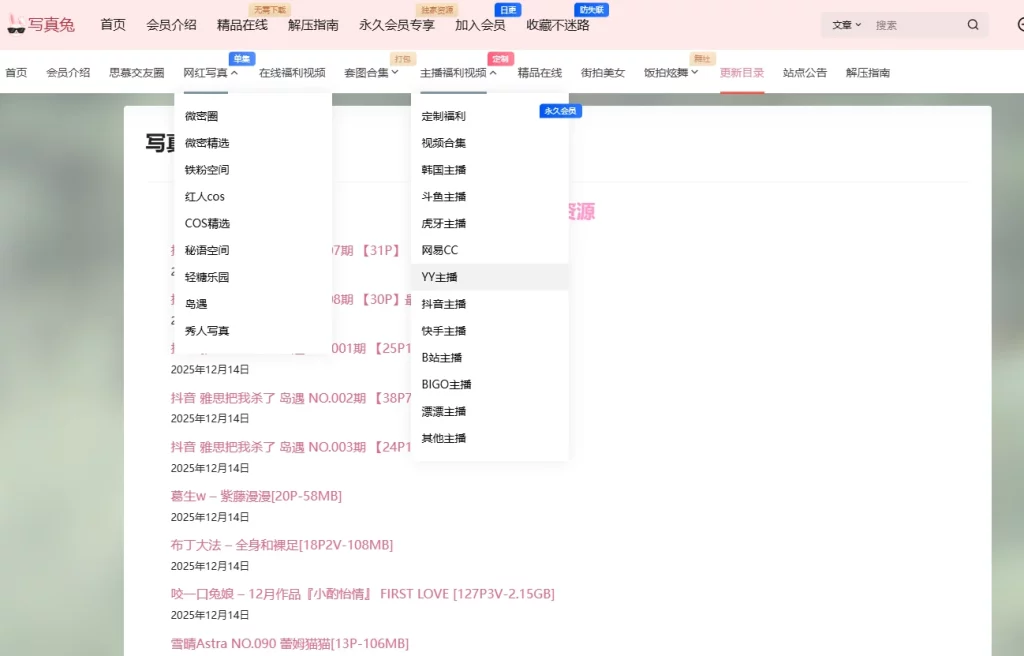The width and height of the screenshot is (1024, 656).
Task: Focus the 搜索 text input field
Action: pos(914,25)
